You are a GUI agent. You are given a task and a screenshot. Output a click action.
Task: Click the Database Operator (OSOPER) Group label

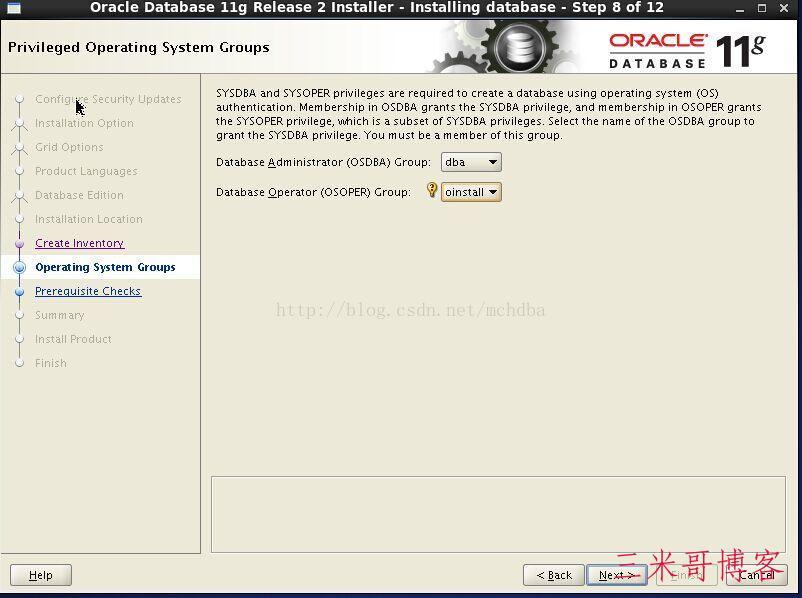313,192
